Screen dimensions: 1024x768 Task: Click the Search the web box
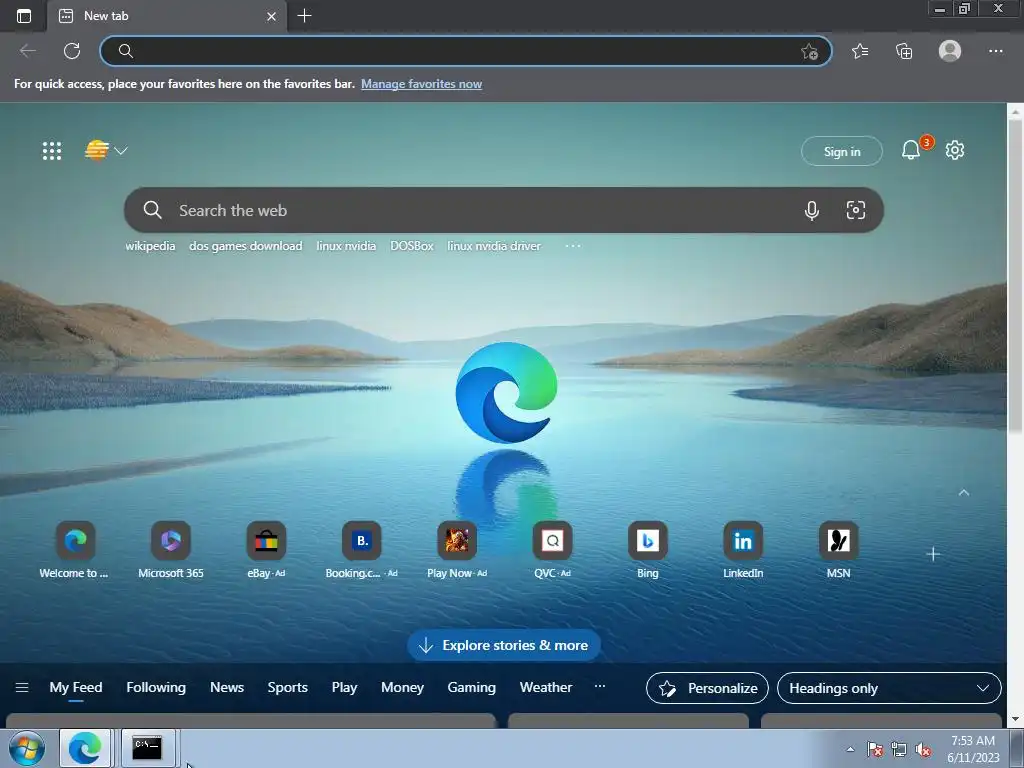504,210
